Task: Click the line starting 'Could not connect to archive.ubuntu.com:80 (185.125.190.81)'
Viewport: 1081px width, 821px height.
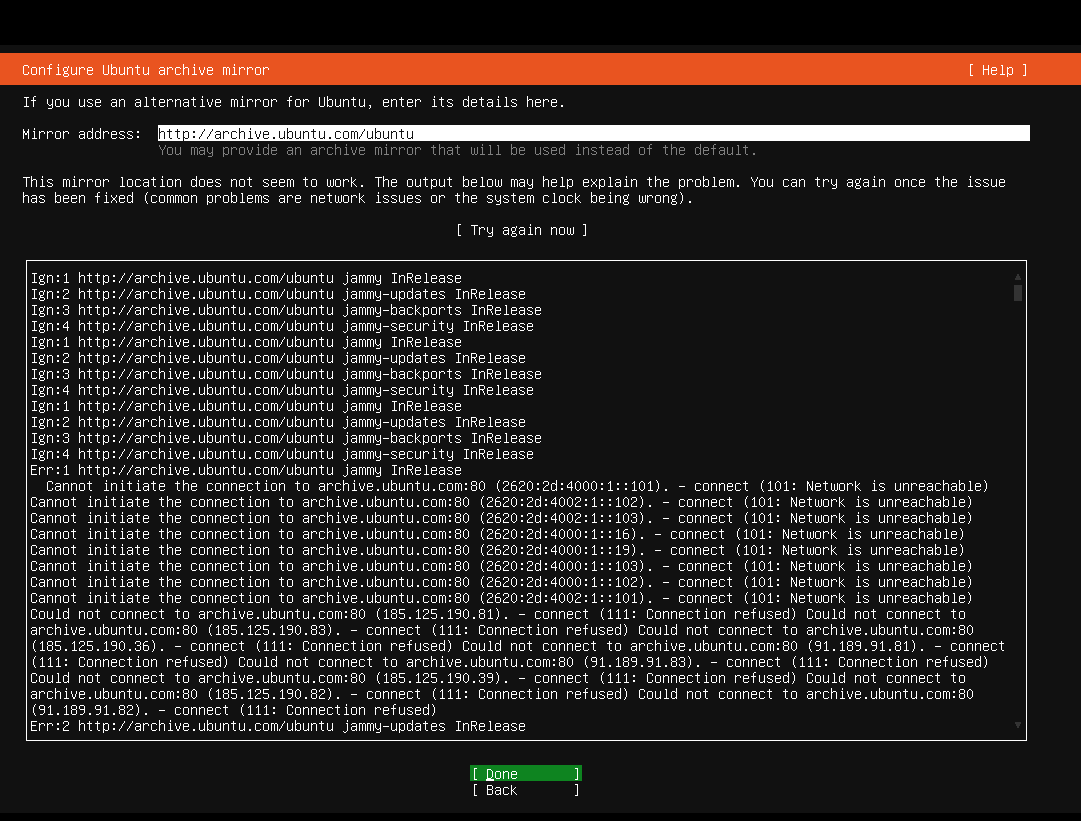Action: [x=498, y=614]
